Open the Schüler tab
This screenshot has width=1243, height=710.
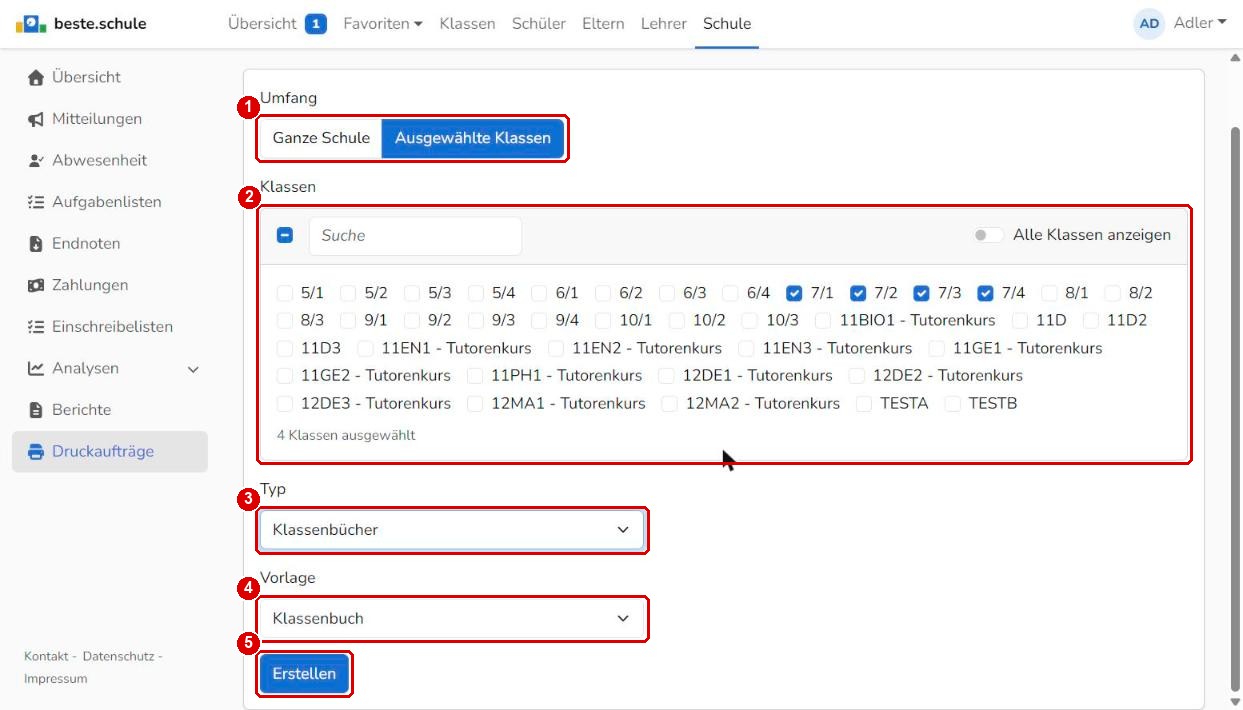[539, 24]
